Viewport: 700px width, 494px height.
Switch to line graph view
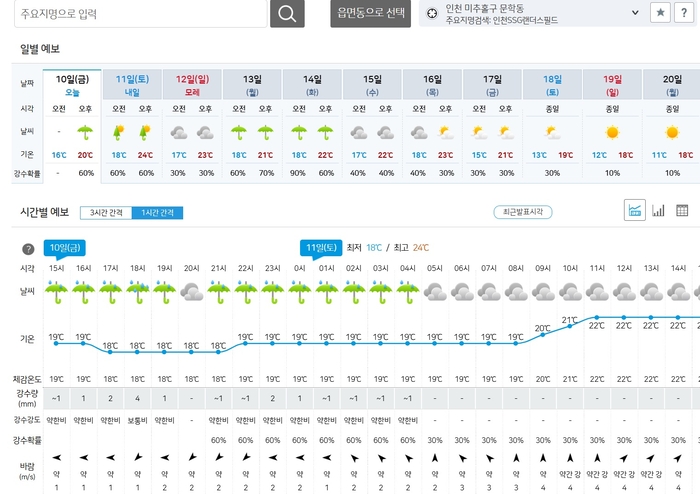click(x=634, y=210)
